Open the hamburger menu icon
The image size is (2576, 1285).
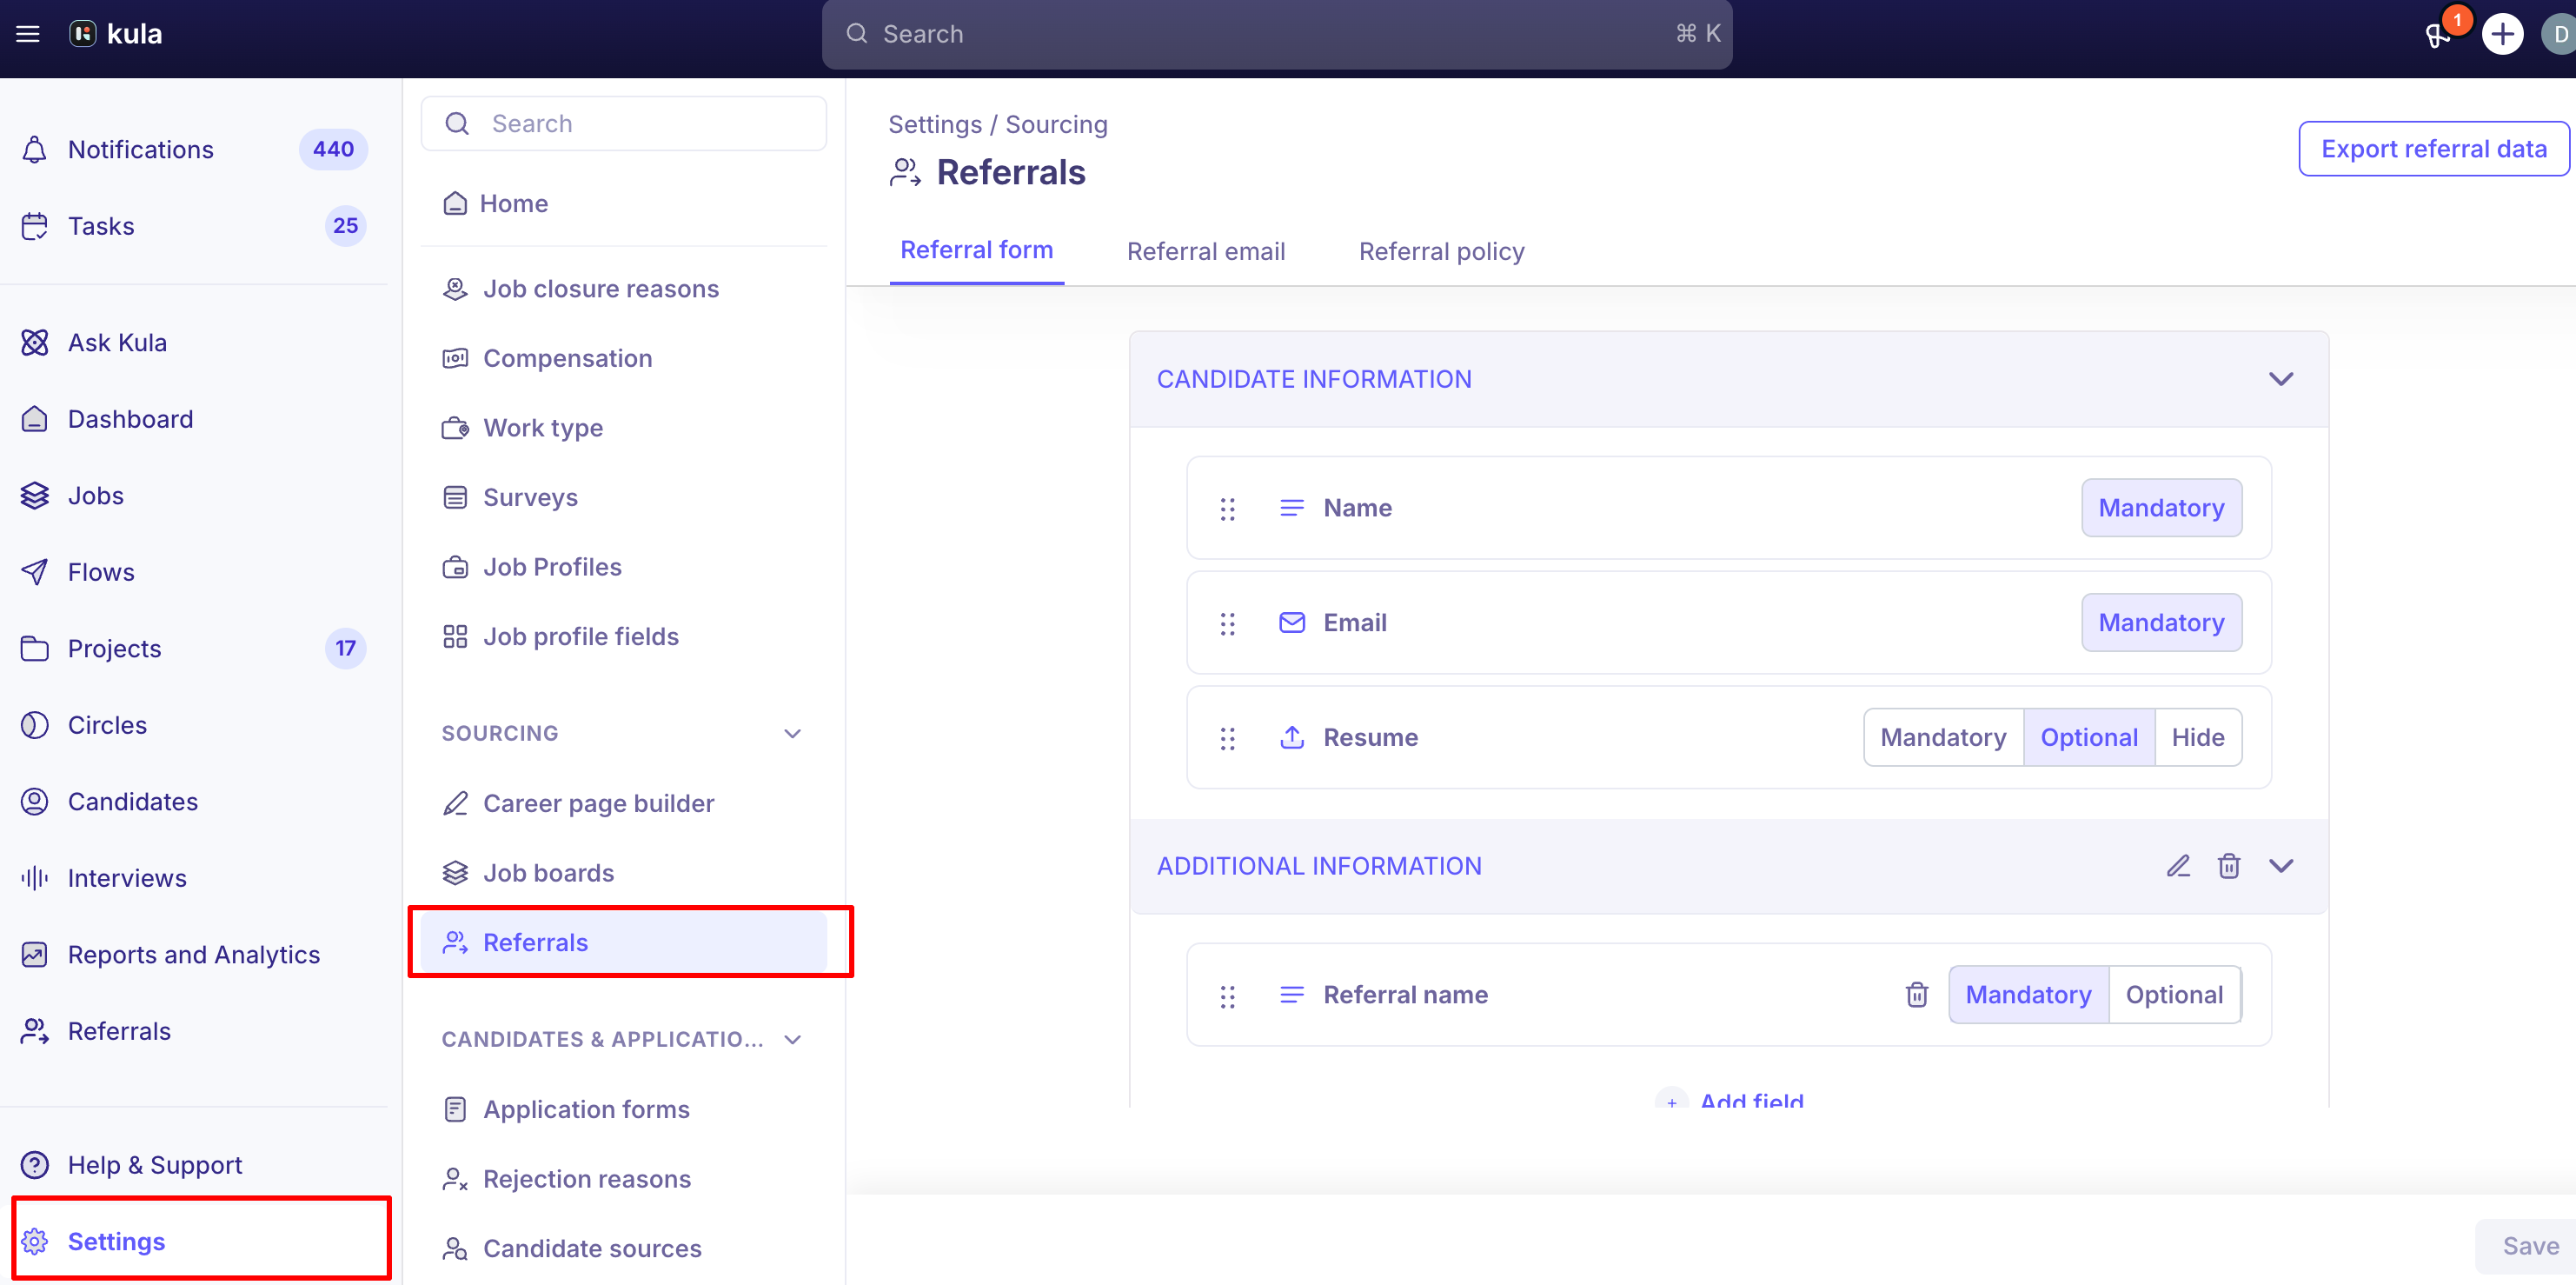click(28, 34)
